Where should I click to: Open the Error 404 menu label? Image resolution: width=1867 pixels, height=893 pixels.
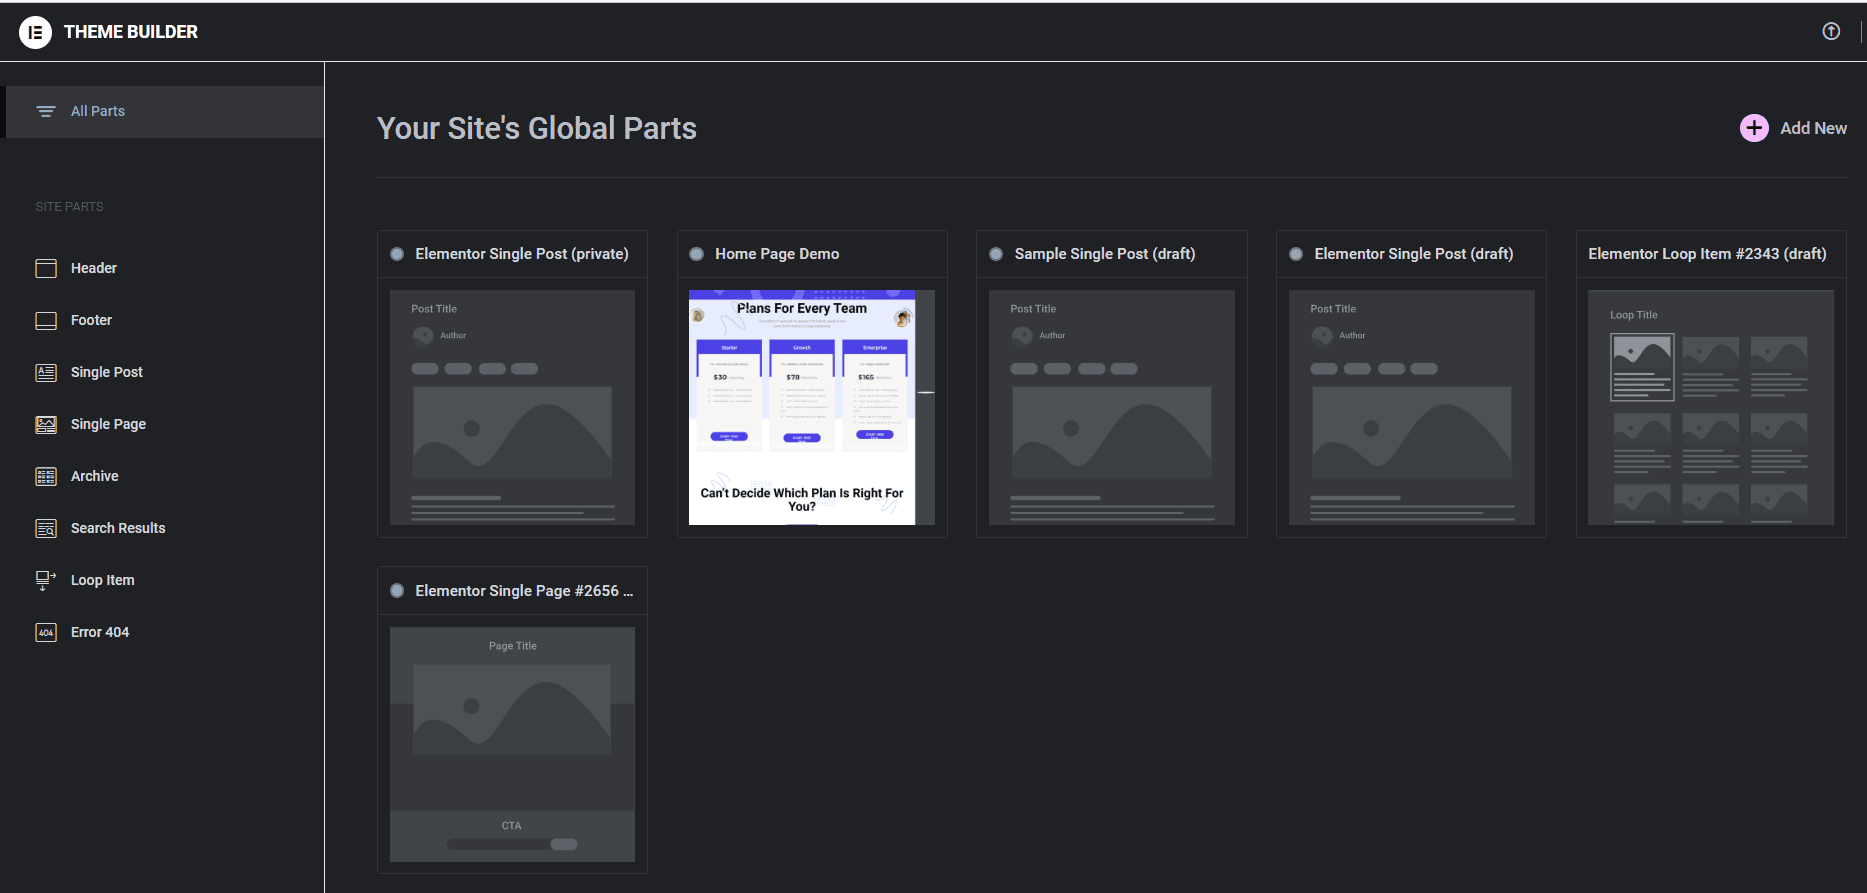pos(100,632)
